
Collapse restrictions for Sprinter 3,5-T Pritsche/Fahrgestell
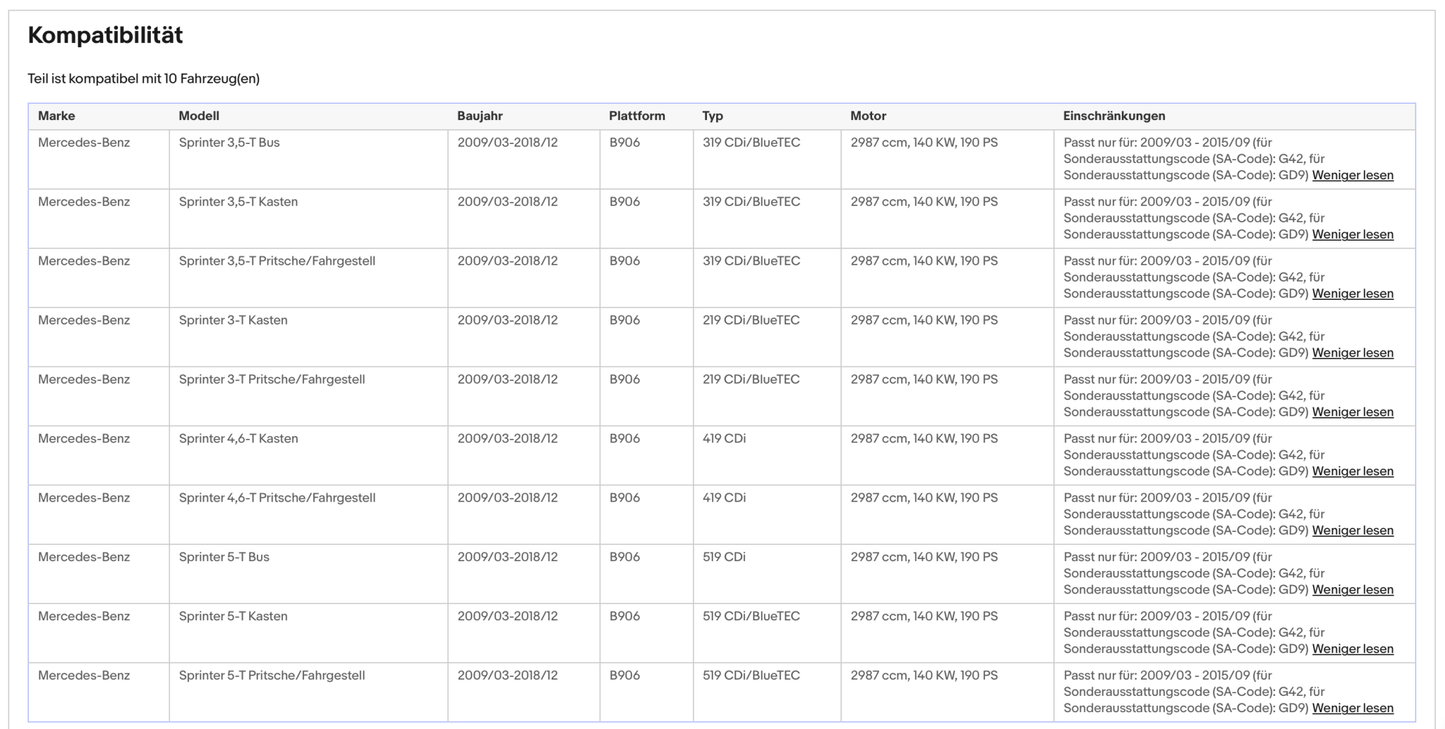coord(1352,294)
